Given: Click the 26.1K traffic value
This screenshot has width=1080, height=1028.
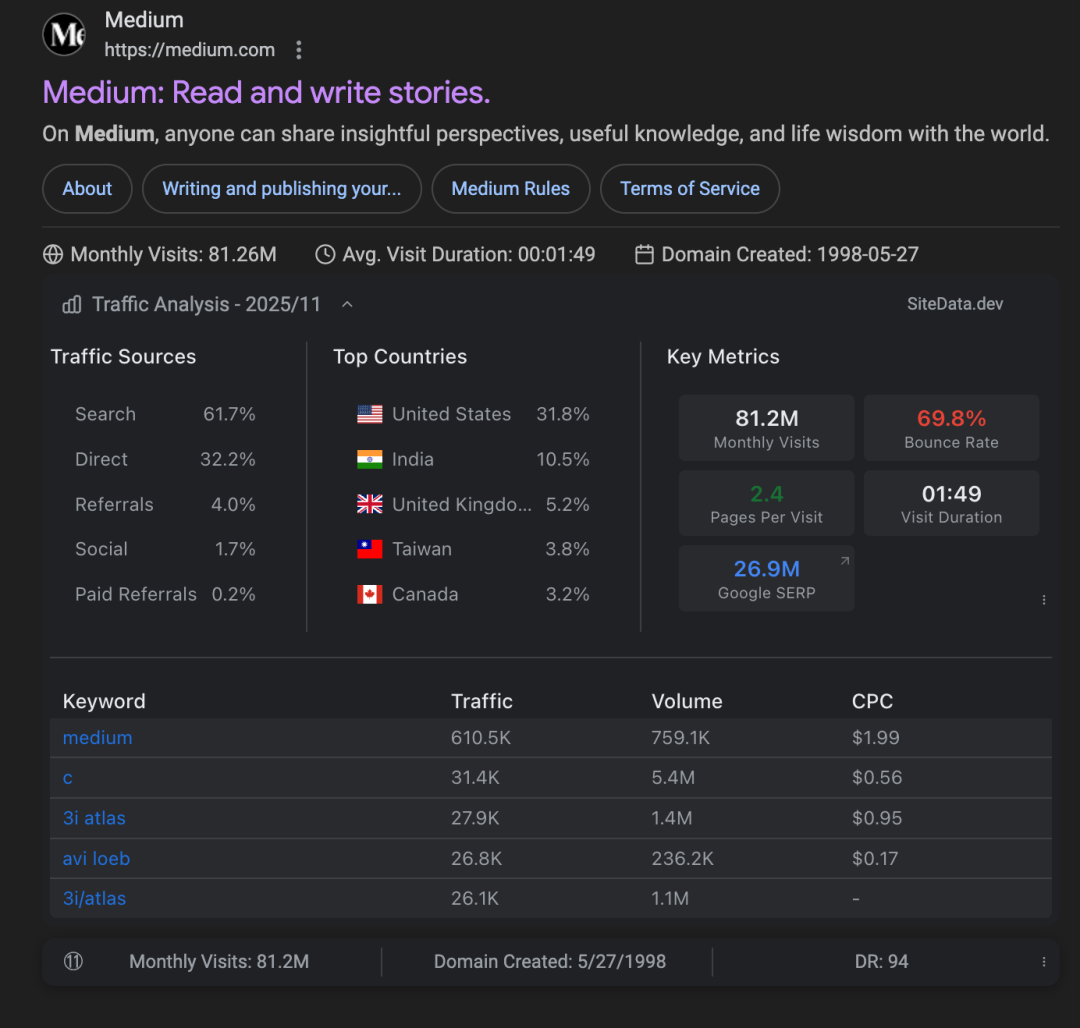Looking at the screenshot, I should click(x=475, y=899).
